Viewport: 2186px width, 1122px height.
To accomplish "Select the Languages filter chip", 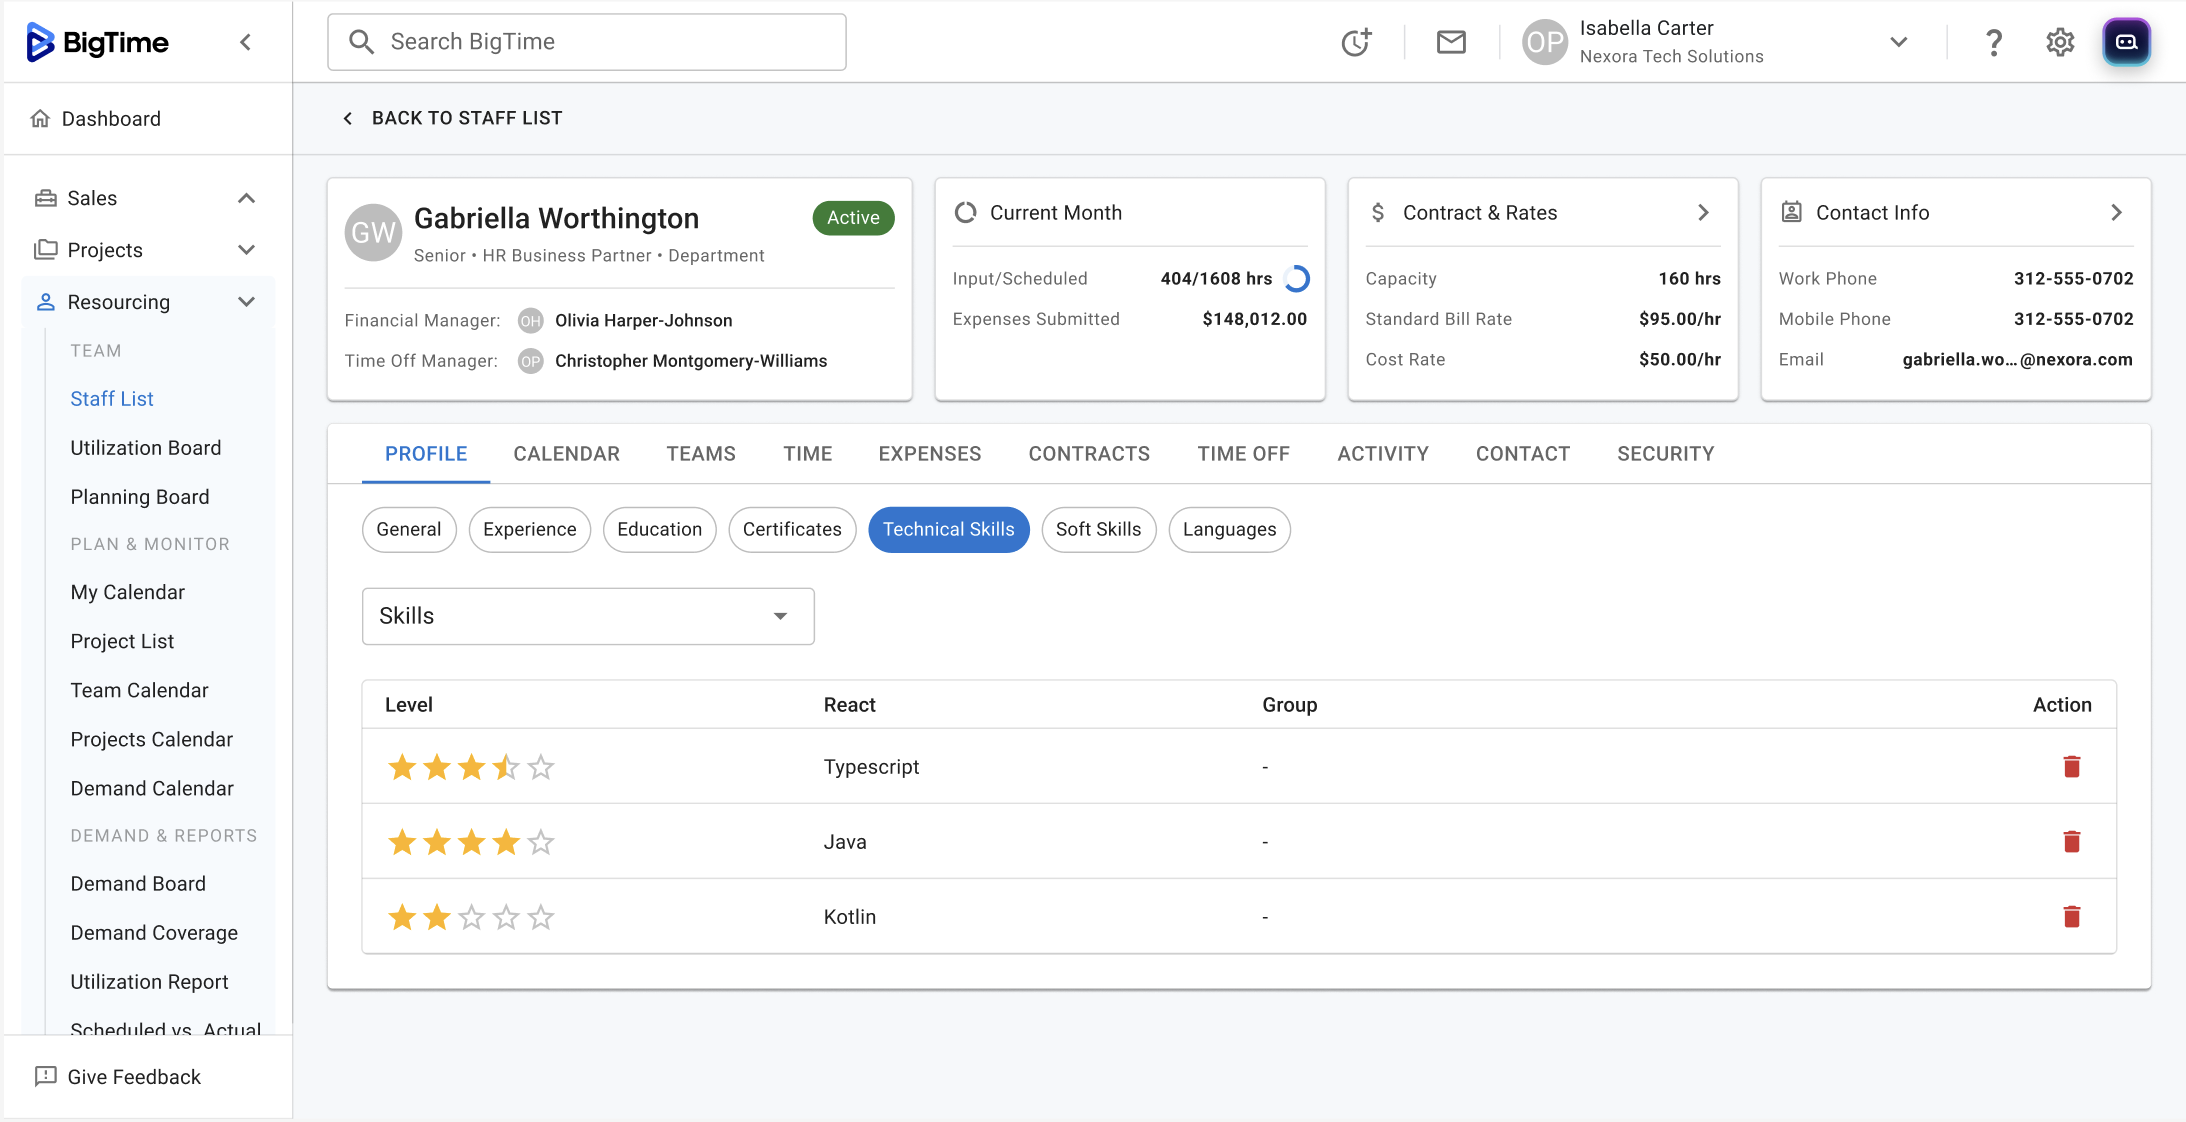I will coord(1229,530).
